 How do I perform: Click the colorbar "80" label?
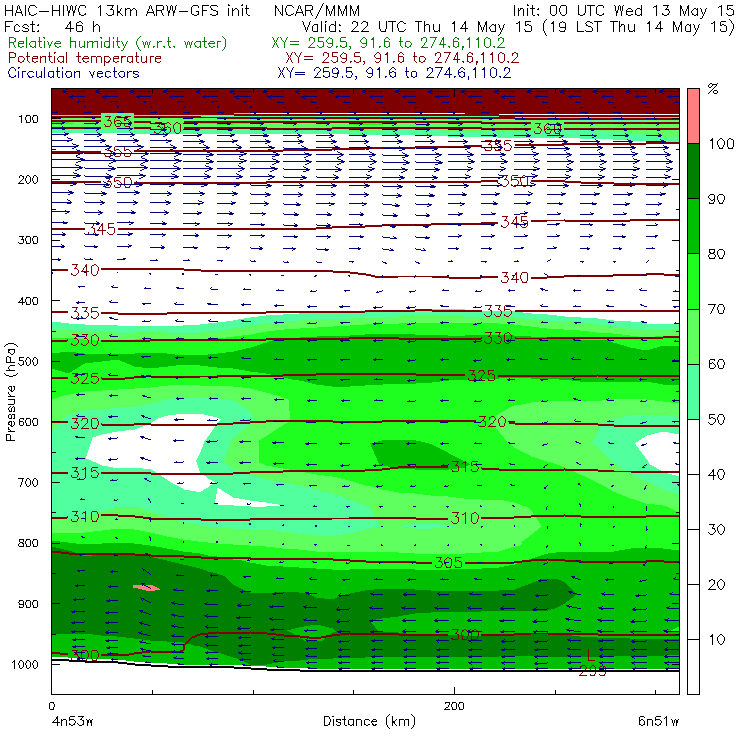(x=716, y=254)
